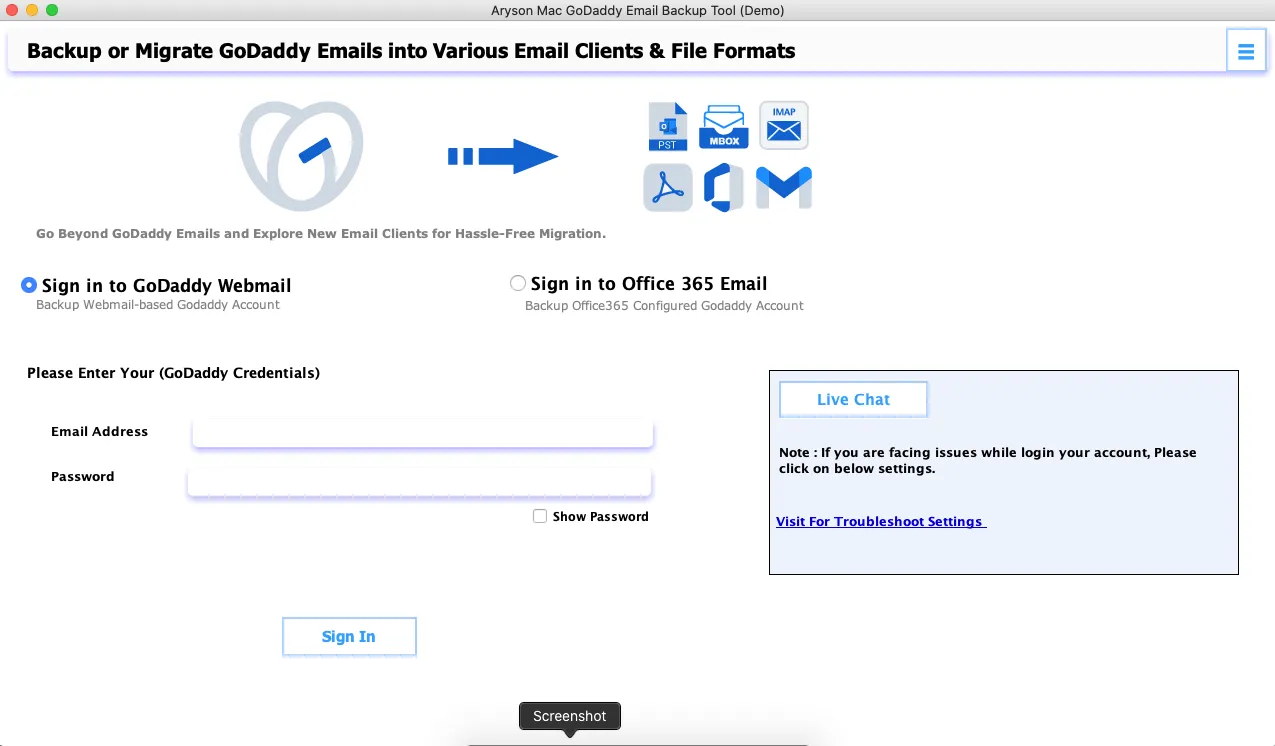This screenshot has width=1275, height=746.
Task: Click the login issues note text
Action: point(988,460)
